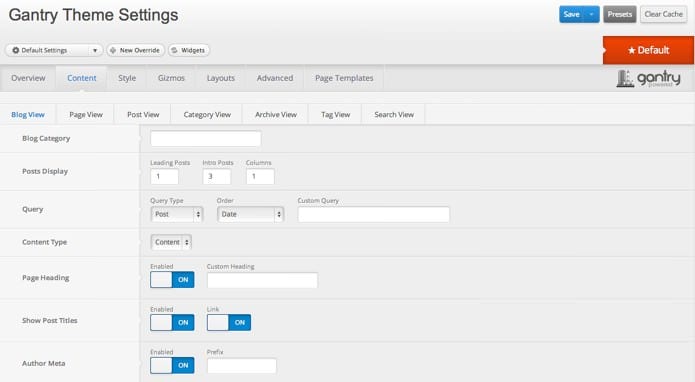Open the Page Templates tab
Viewport: 695px width, 382px height.
coord(344,78)
